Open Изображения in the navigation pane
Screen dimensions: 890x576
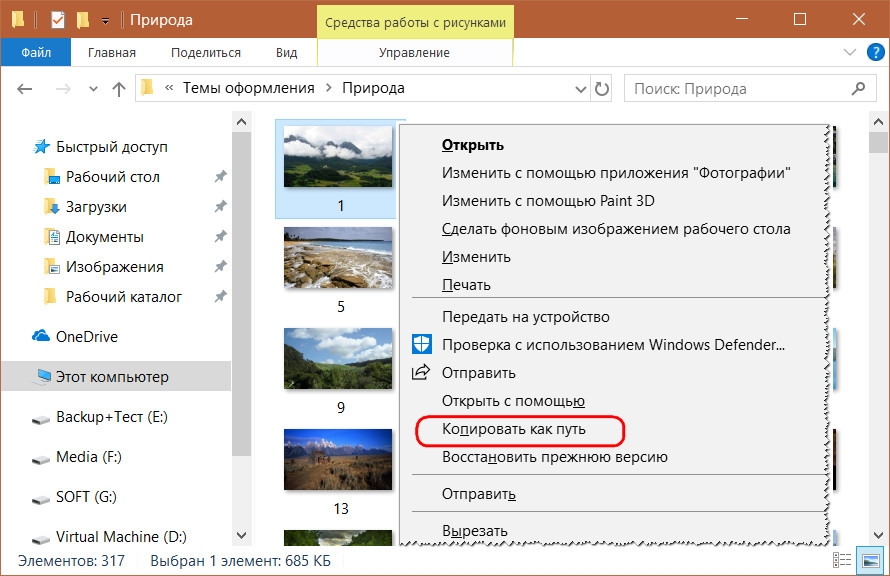point(115,267)
